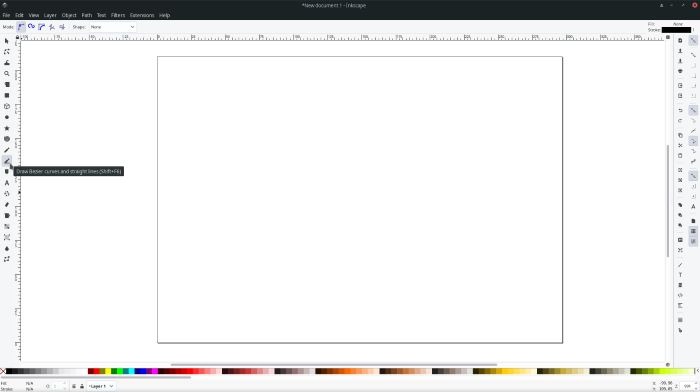Set straight line segments mode
Image resolution: width=700 pixels, height=392 pixels.
52,27
